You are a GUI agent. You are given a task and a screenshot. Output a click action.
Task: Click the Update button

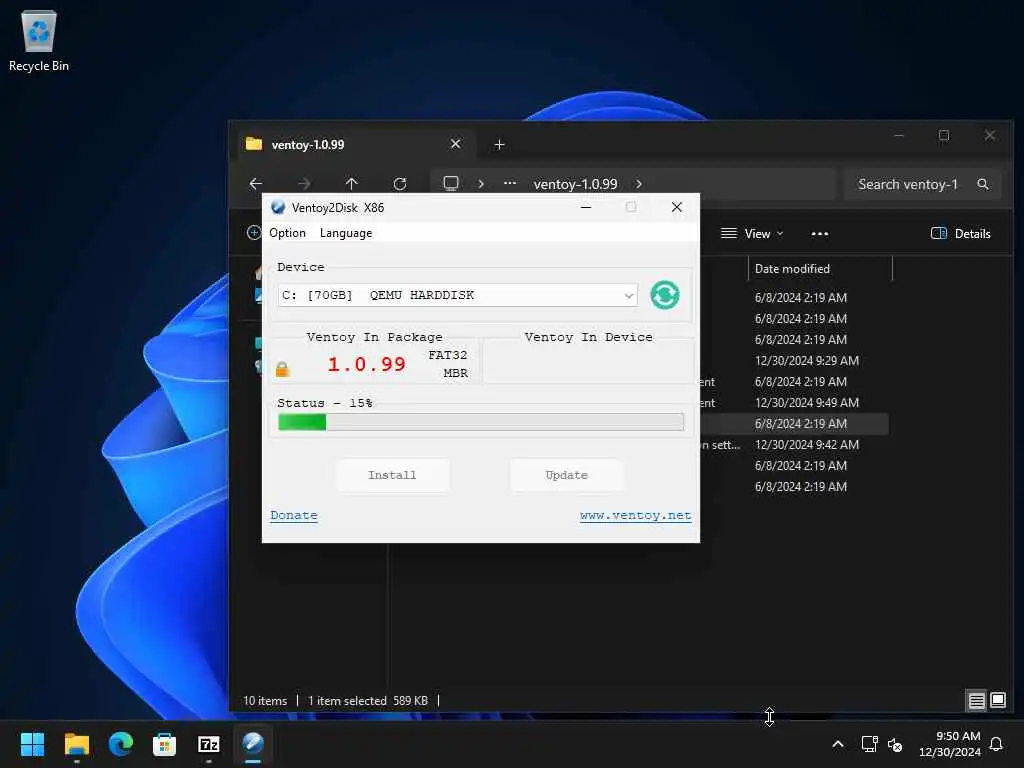pos(566,475)
